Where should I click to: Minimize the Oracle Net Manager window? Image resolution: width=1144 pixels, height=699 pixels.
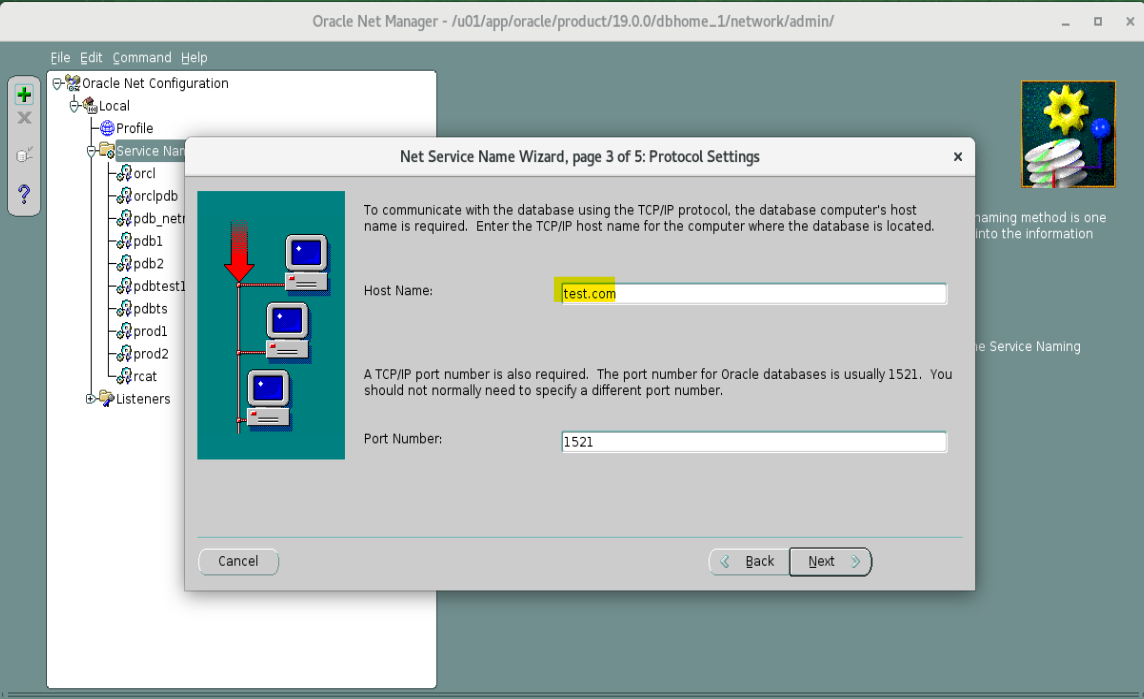coord(1065,22)
